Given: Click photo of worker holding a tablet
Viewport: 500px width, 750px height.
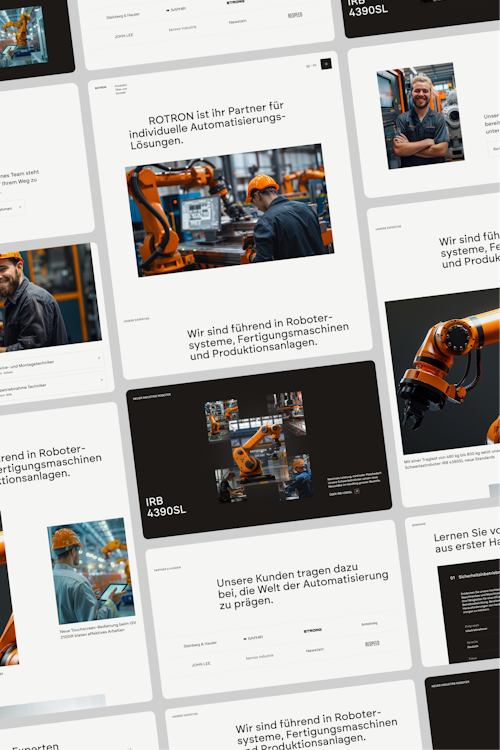Looking at the screenshot, I should coord(91,570).
